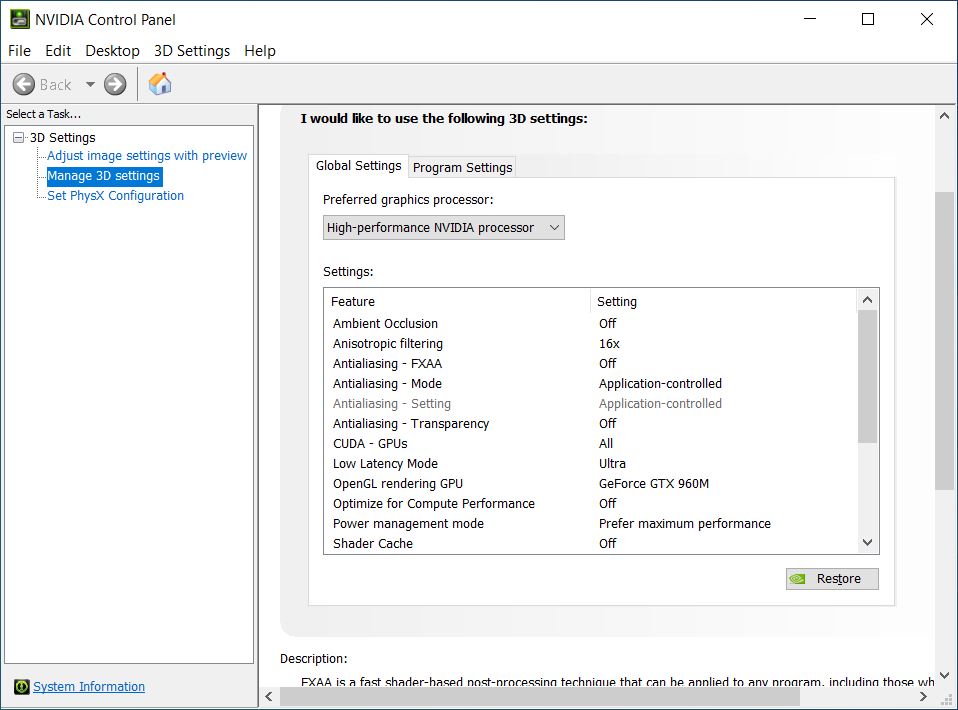Click the System Information icon
958x710 pixels.
coord(21,687)
